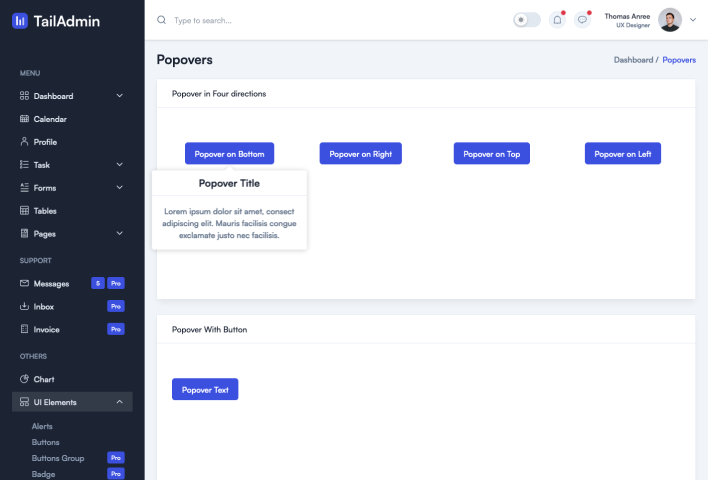The width and height of the screenshot is (708, 480).
Task: Click the search input field
Action: (x=300, y=20)
